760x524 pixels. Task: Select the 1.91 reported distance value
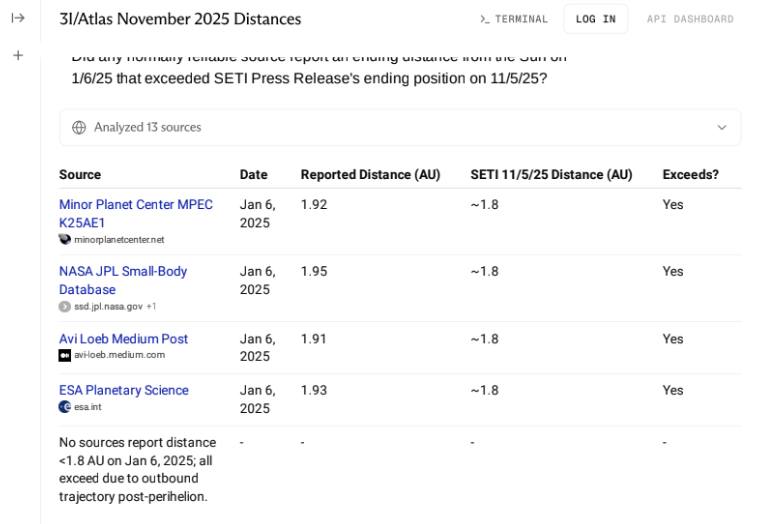point(314,339)
